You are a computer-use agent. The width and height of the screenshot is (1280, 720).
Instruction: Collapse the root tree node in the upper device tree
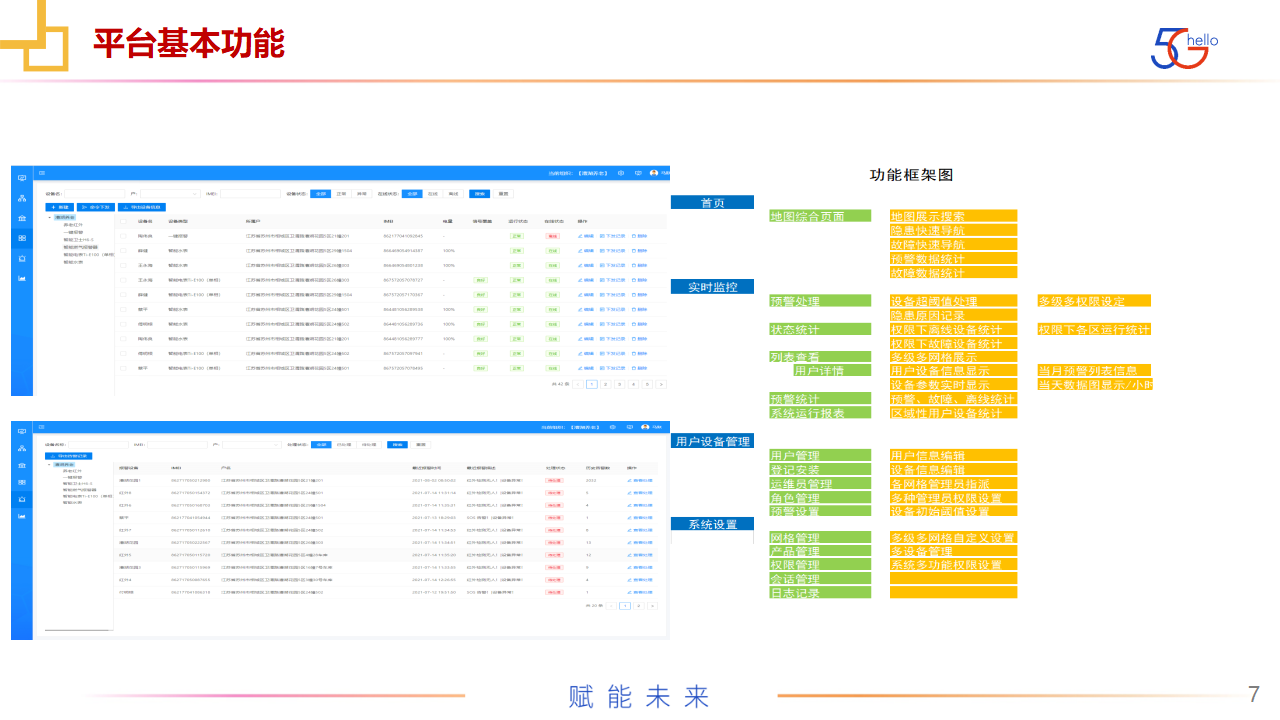pyautogui.click(x=49, y=217)
